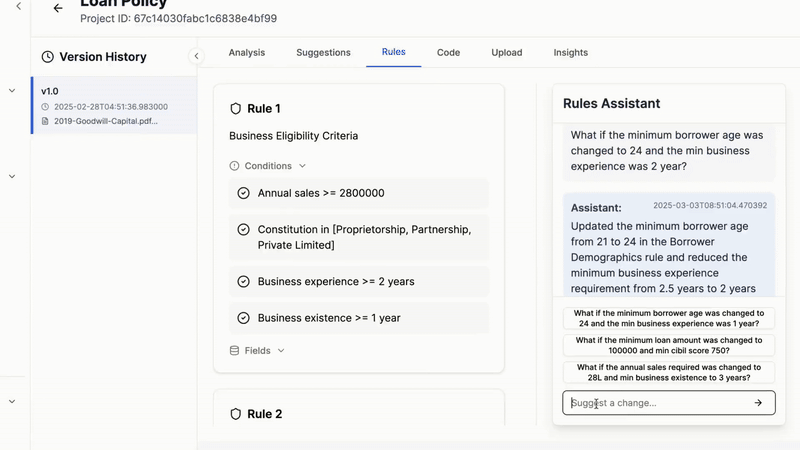Click the Suggest a change input field
Image resolution: width=800 pixels, height=450 pixels.
coord(655,403)
